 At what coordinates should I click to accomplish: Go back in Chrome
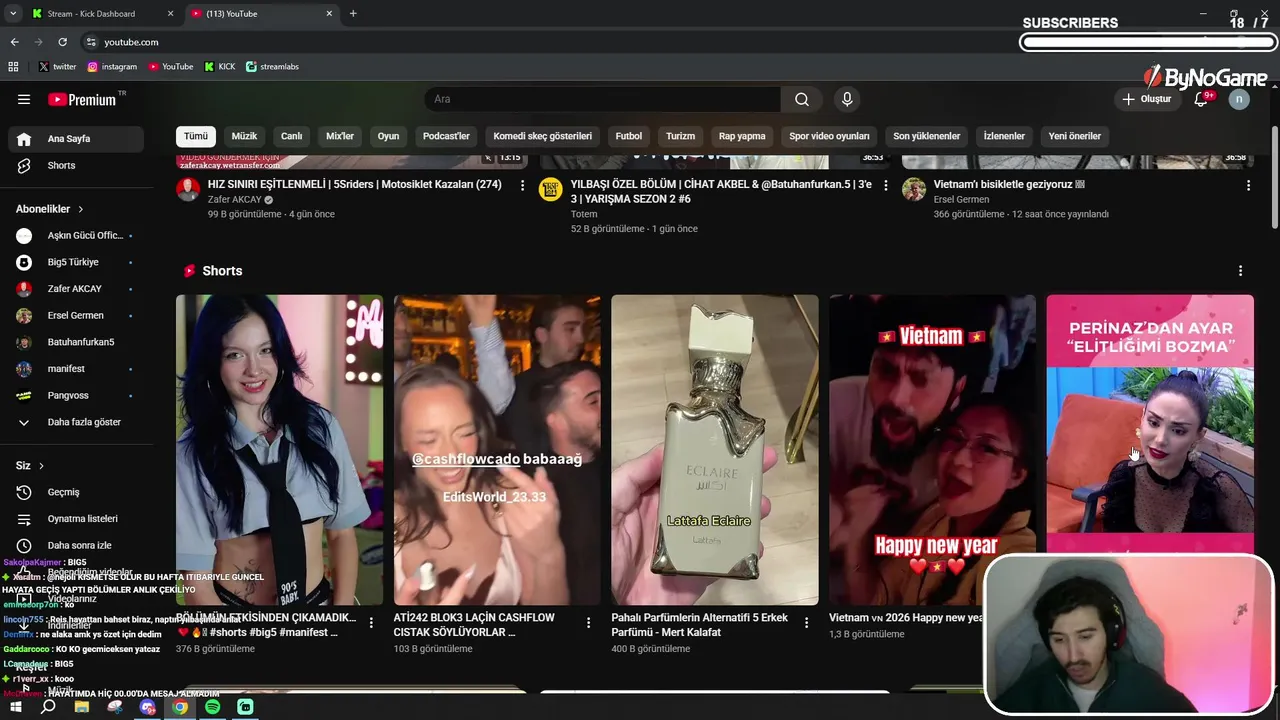pos(14,42)
